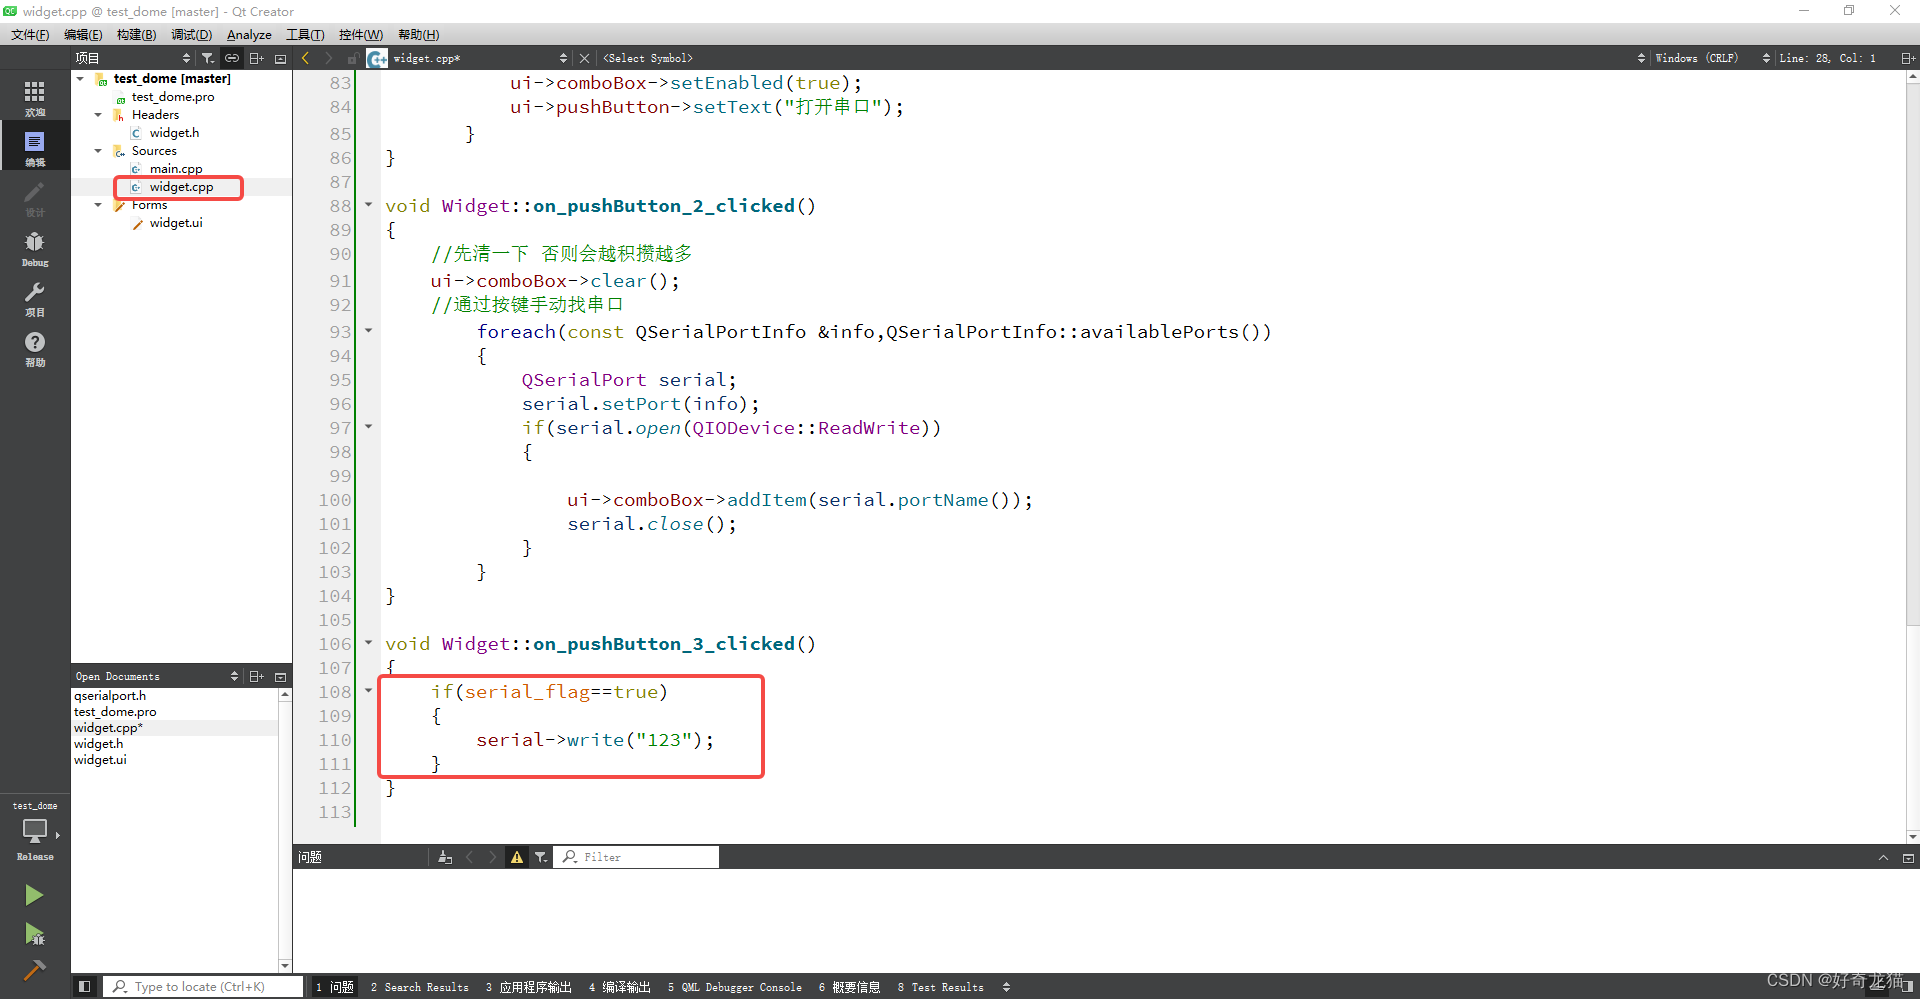The width and height of the screenshot is (1920, 999).
Task: Clear the issues list with the broom icon
Action: point(445,857)
